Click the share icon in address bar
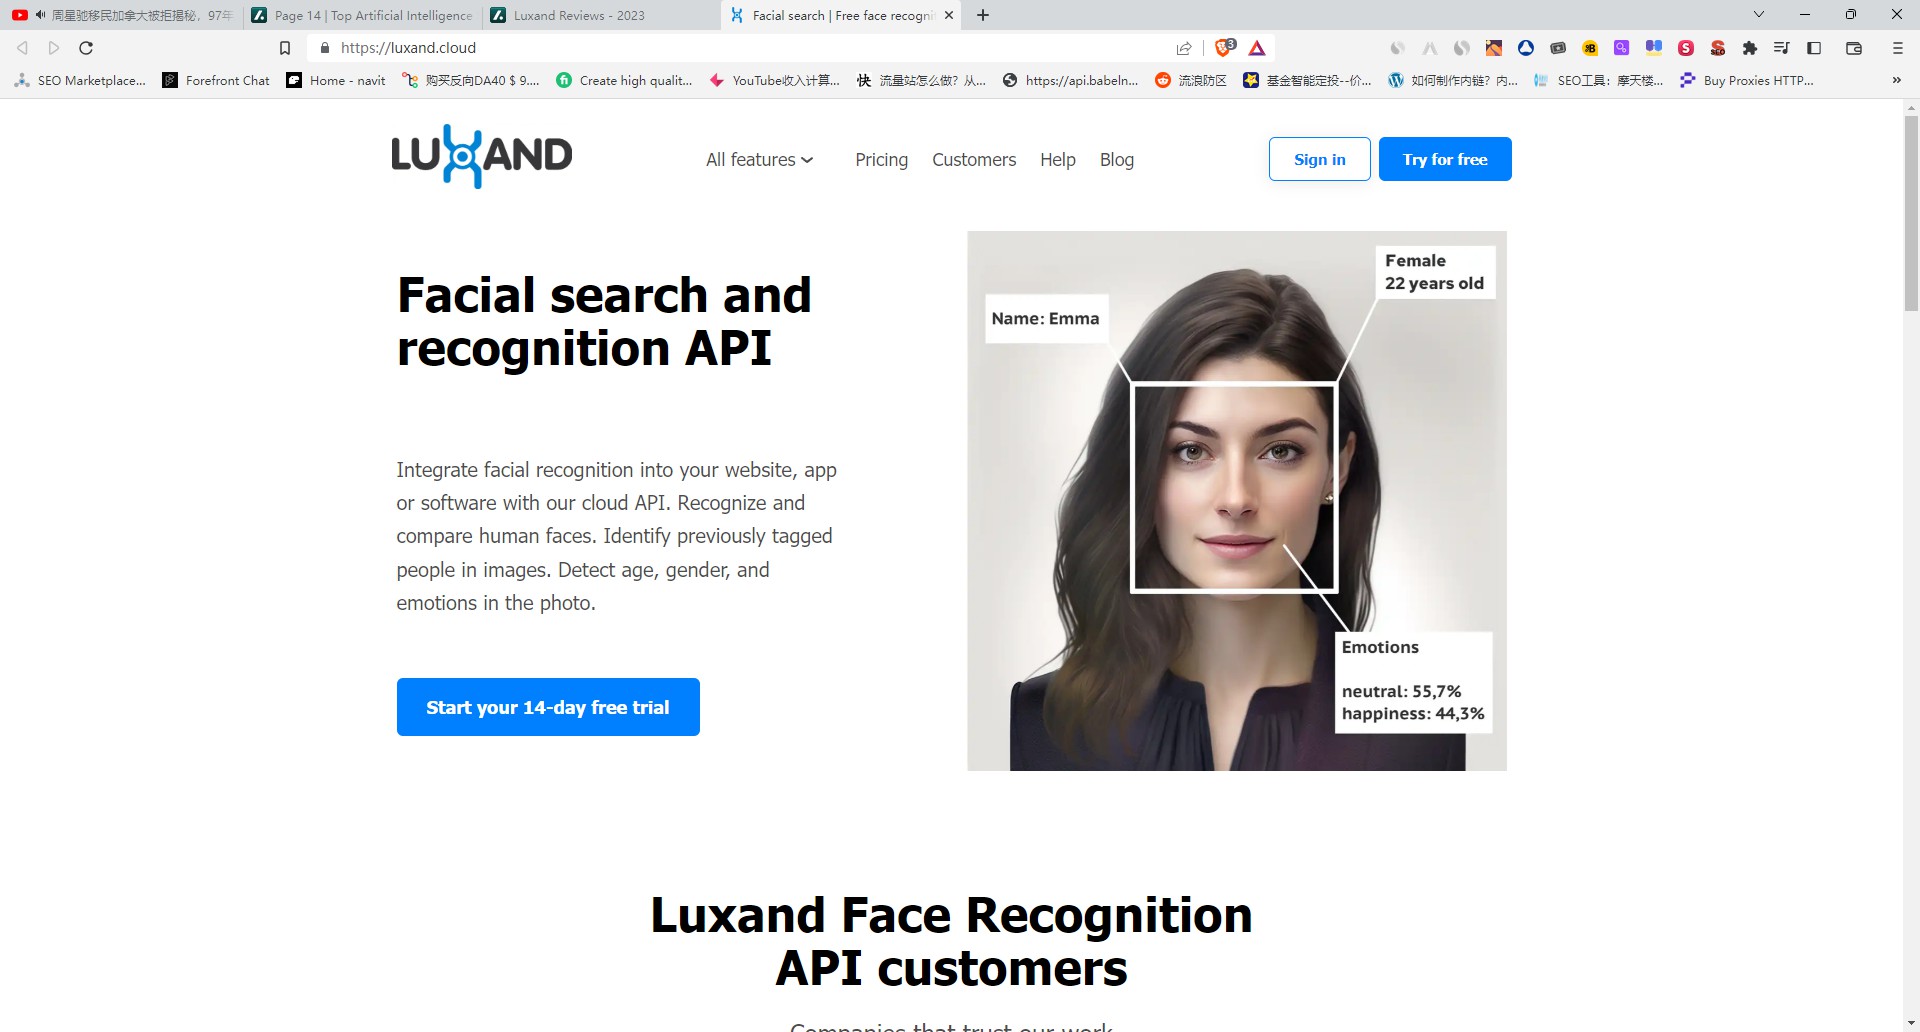Image resolution: width=1920 pixels, height=1032 pixels. [1184, 48]
